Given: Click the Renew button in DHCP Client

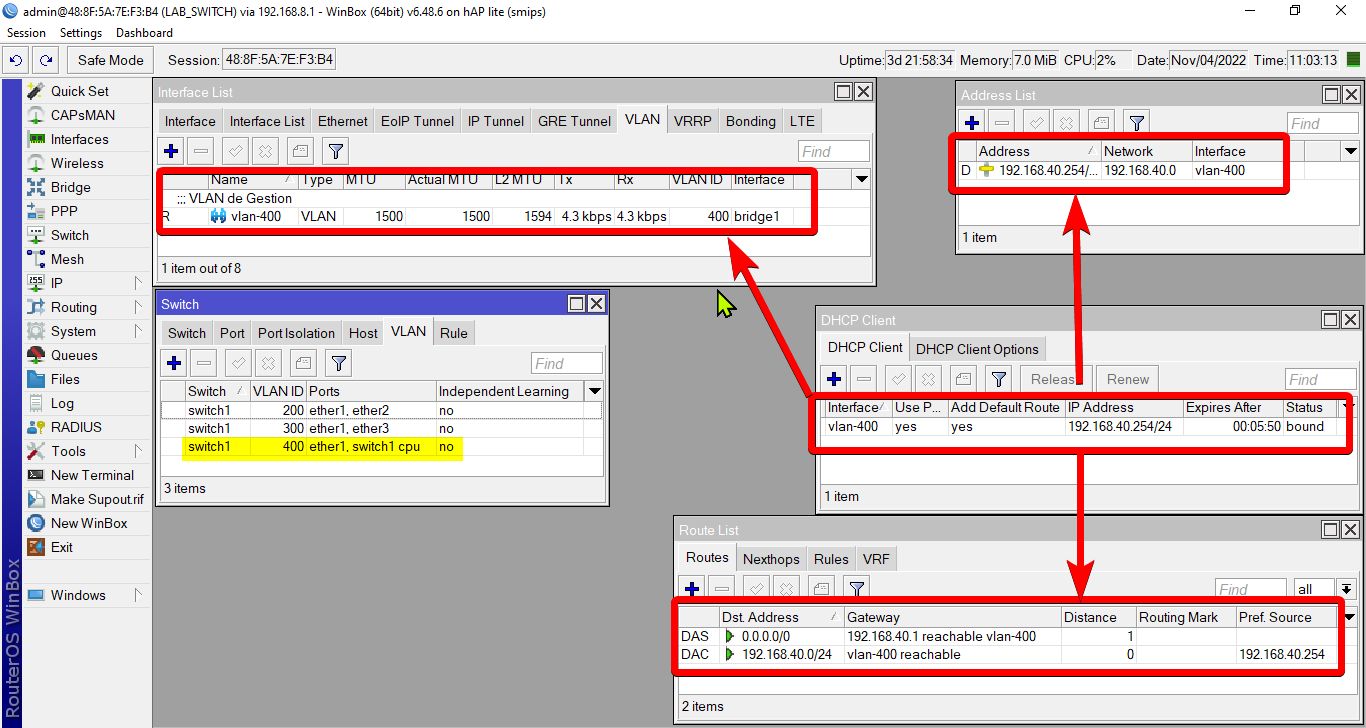Looking at the screenshot, I should coord(1127,379).
